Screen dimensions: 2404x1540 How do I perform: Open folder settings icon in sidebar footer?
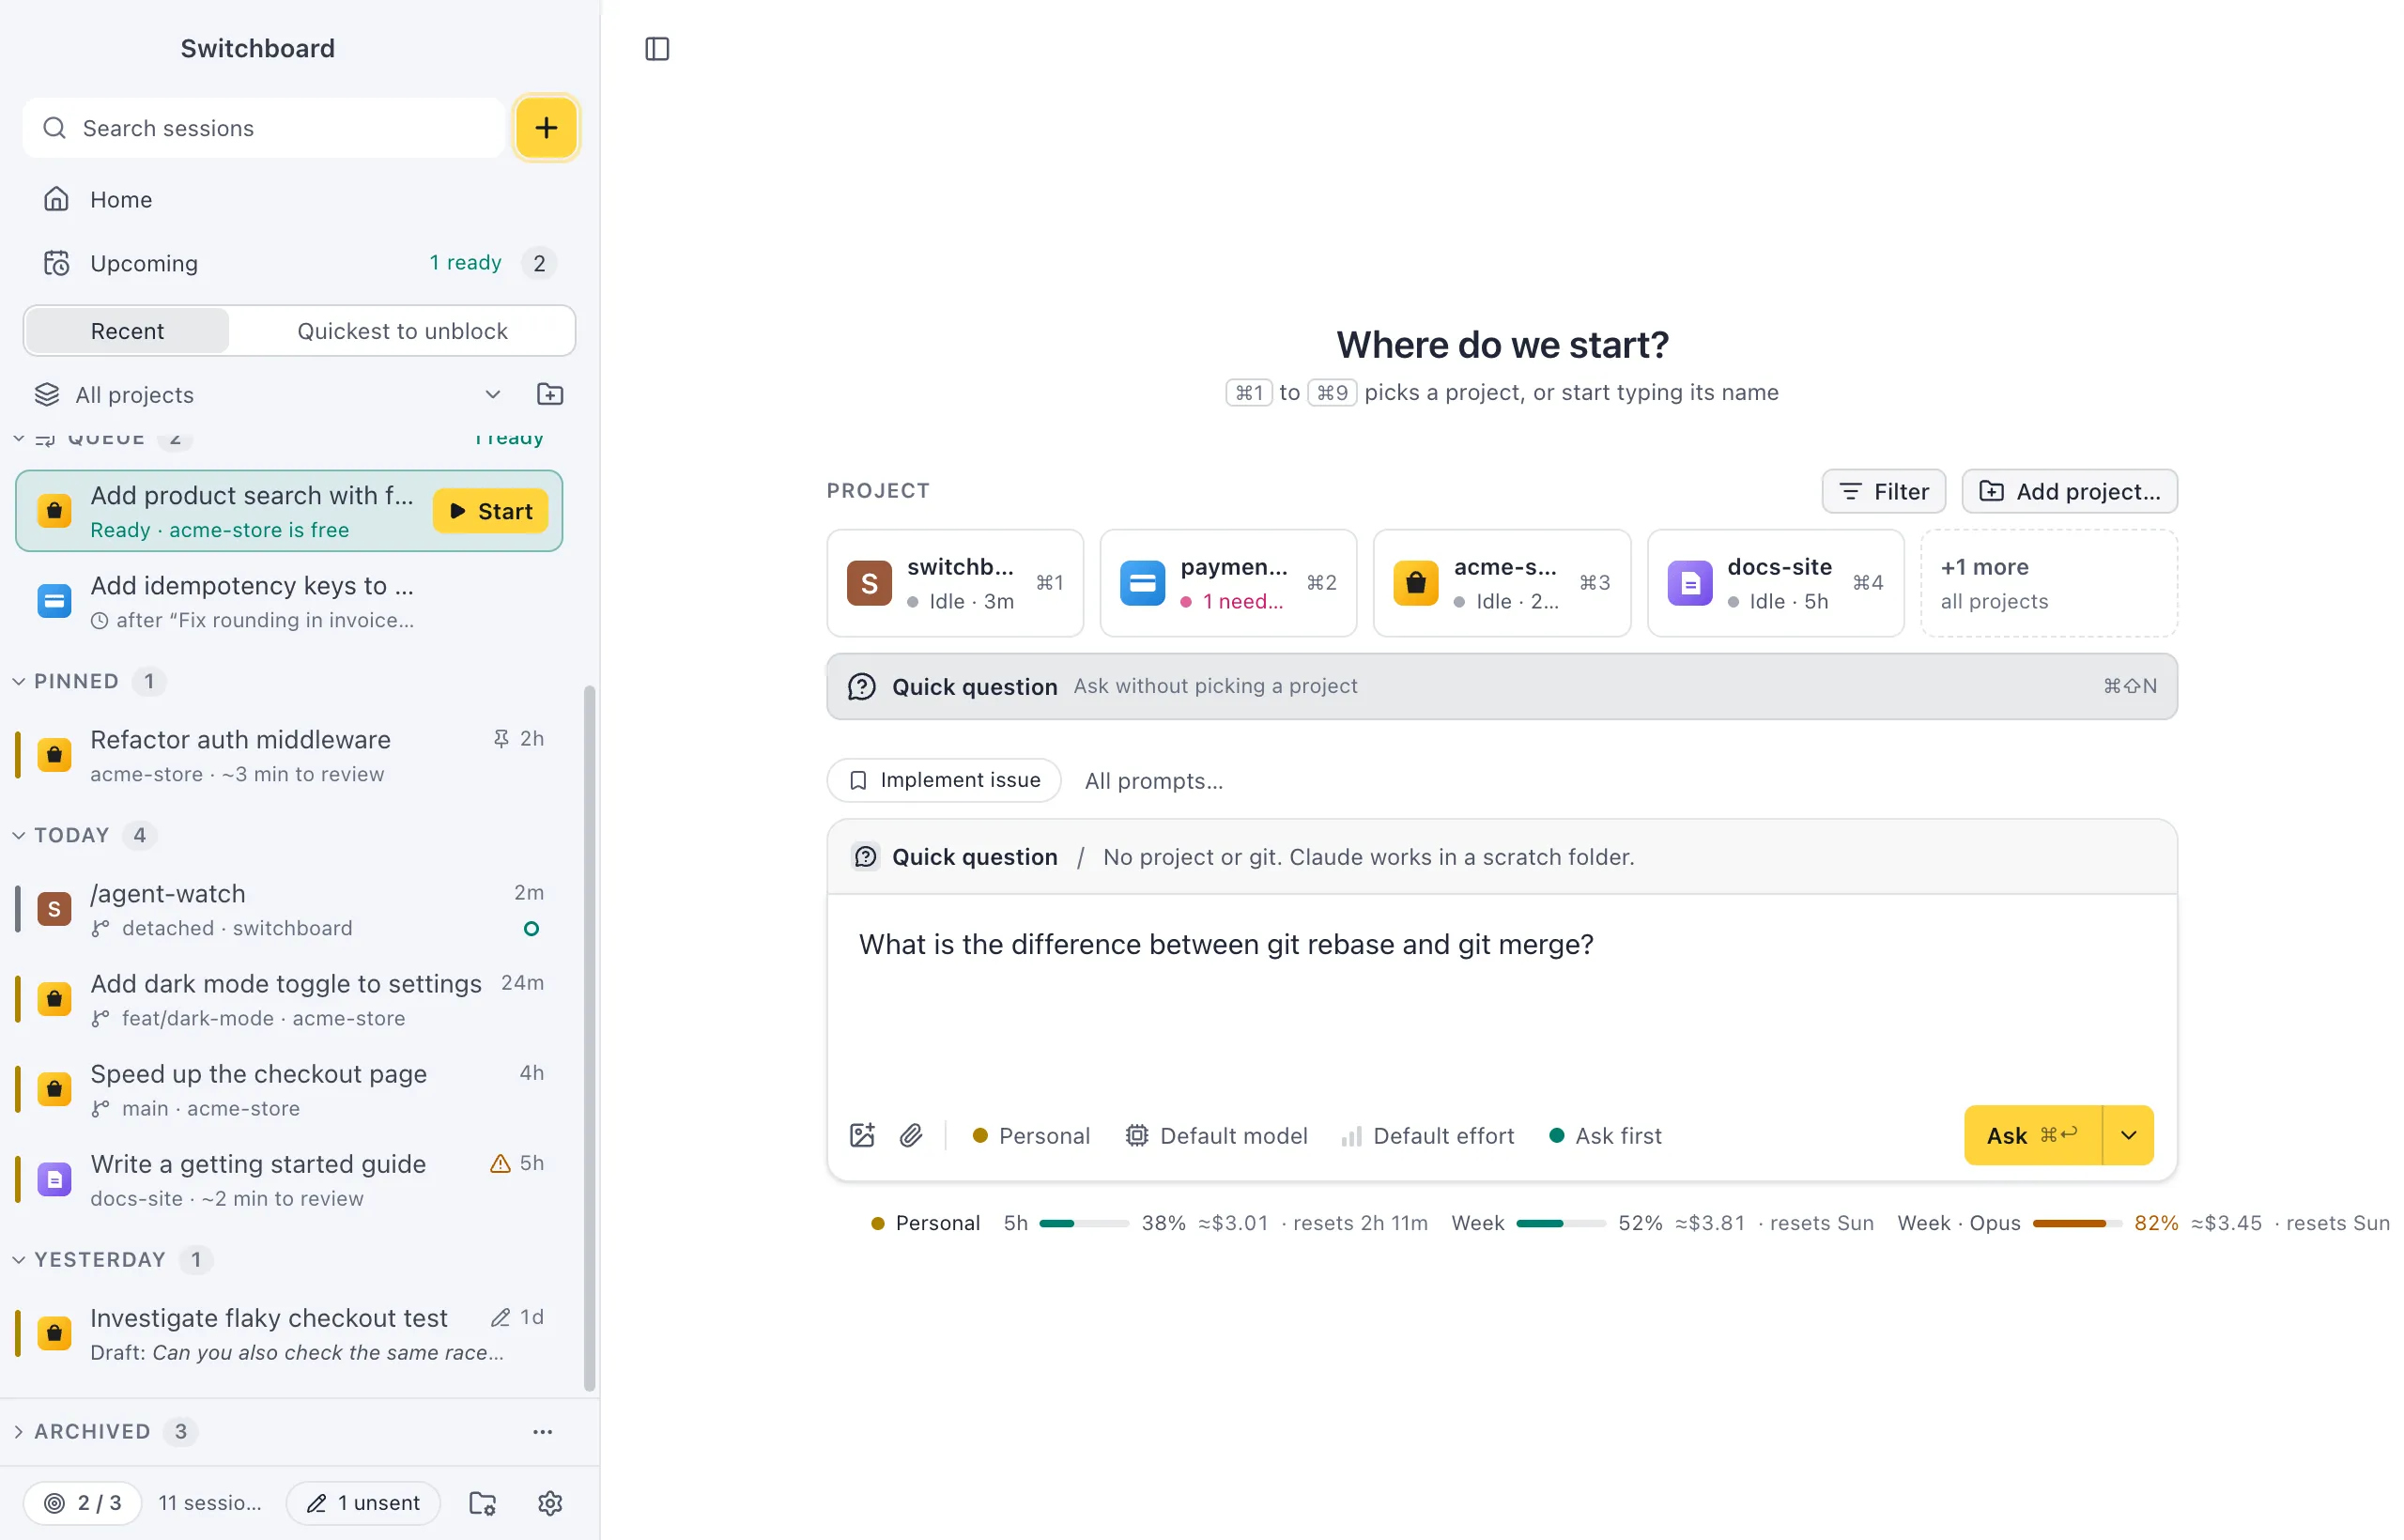(483, 1502)
